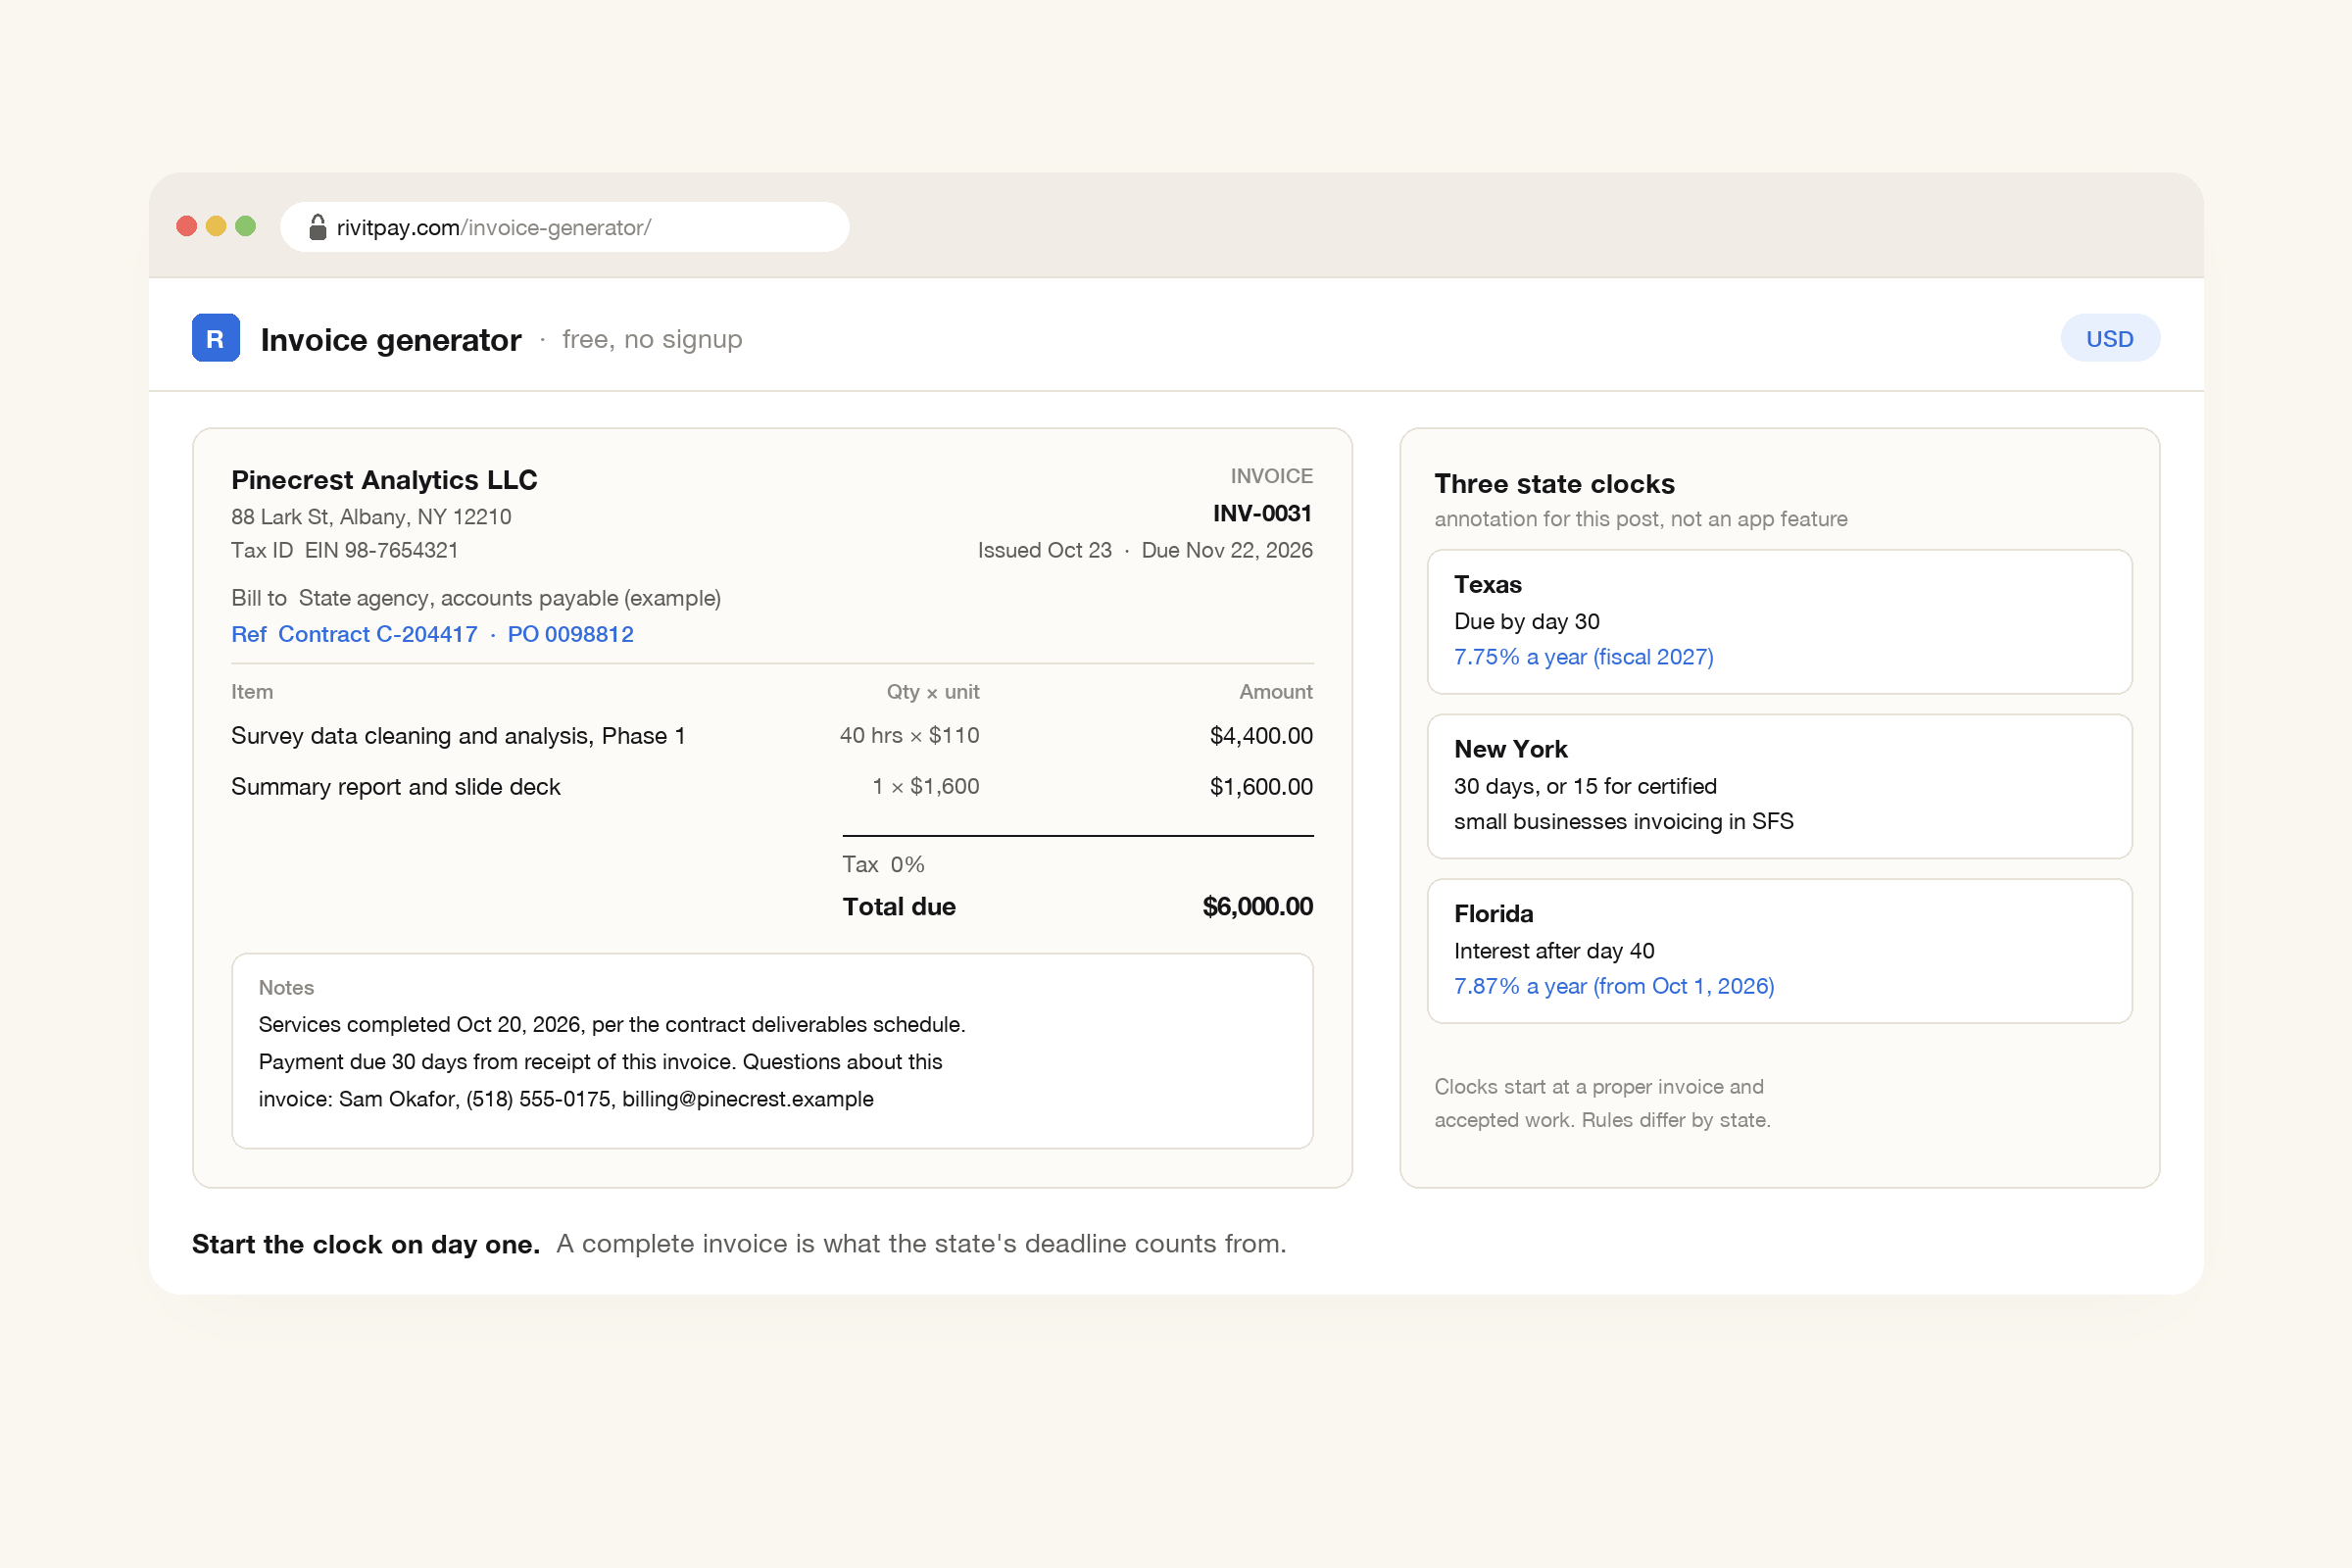Click the free, no signup tagline

click(x=652, y=340)
